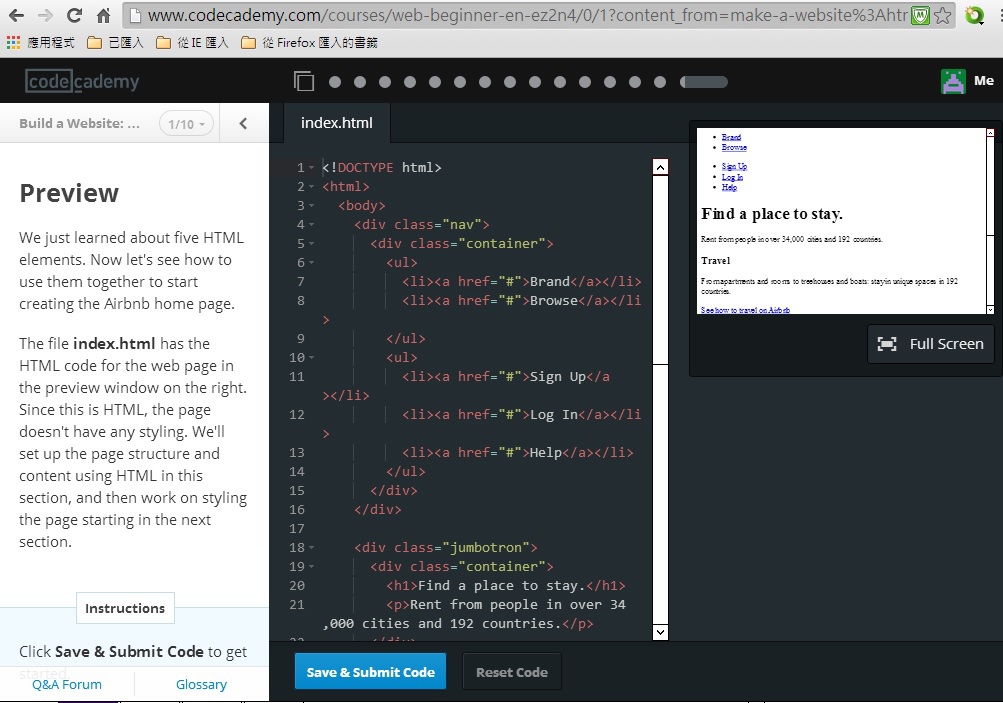Click the browser back arrow
1003x703 pixels.
click(17, 15)
